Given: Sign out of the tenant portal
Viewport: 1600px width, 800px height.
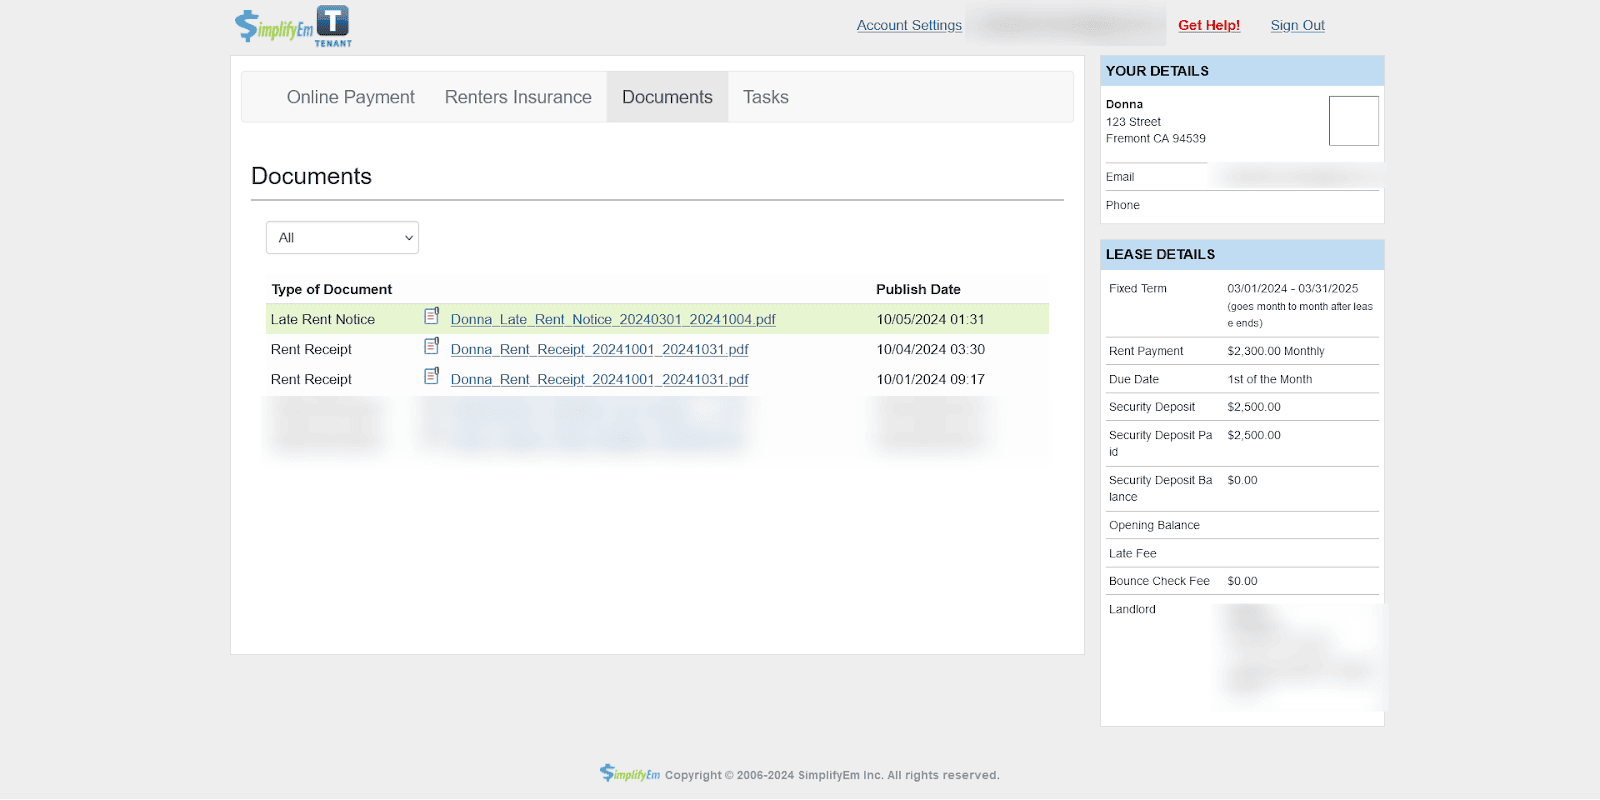Looking at the screenshot, I should tap(1297, 25).
